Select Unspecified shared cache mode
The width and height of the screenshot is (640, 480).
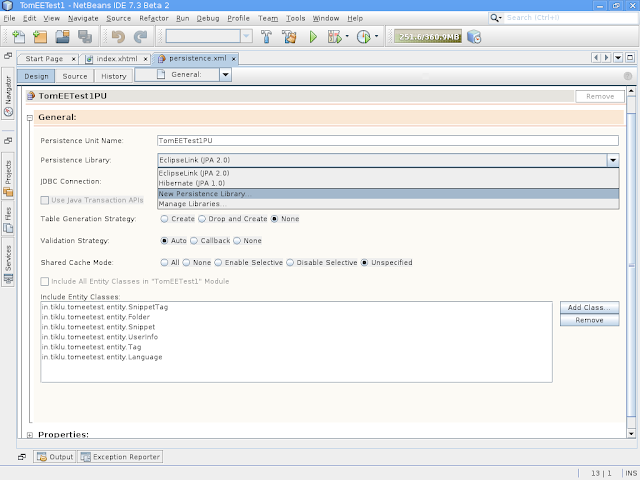(364, 262)
